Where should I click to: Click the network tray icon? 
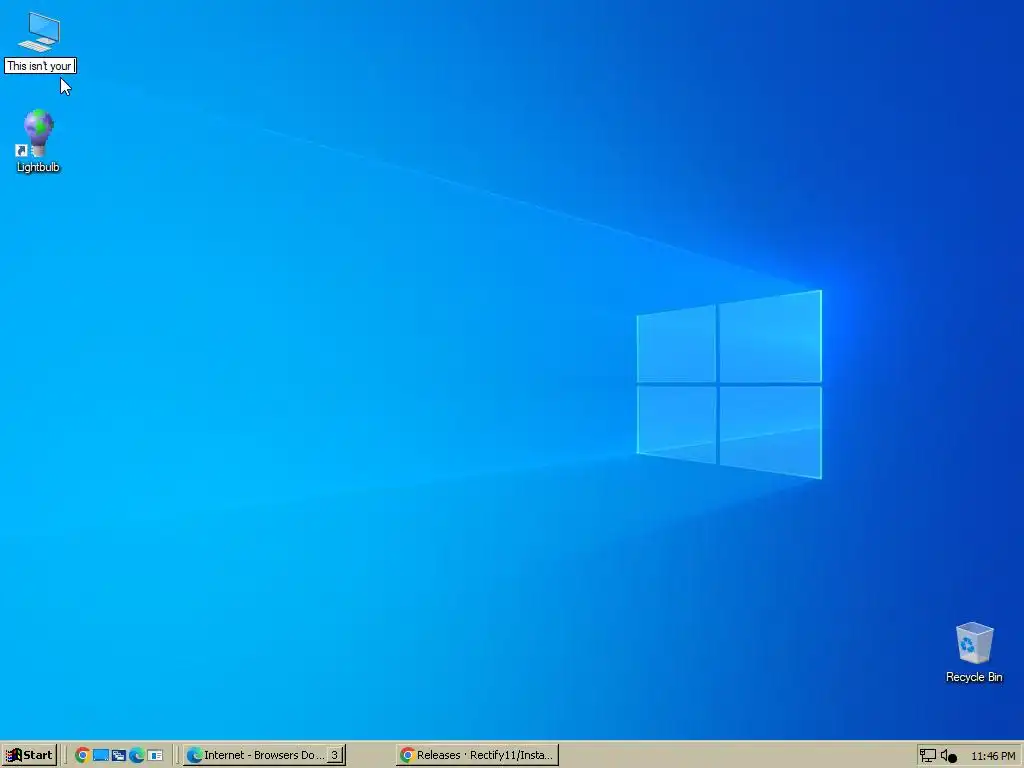[x=927, y=756]
